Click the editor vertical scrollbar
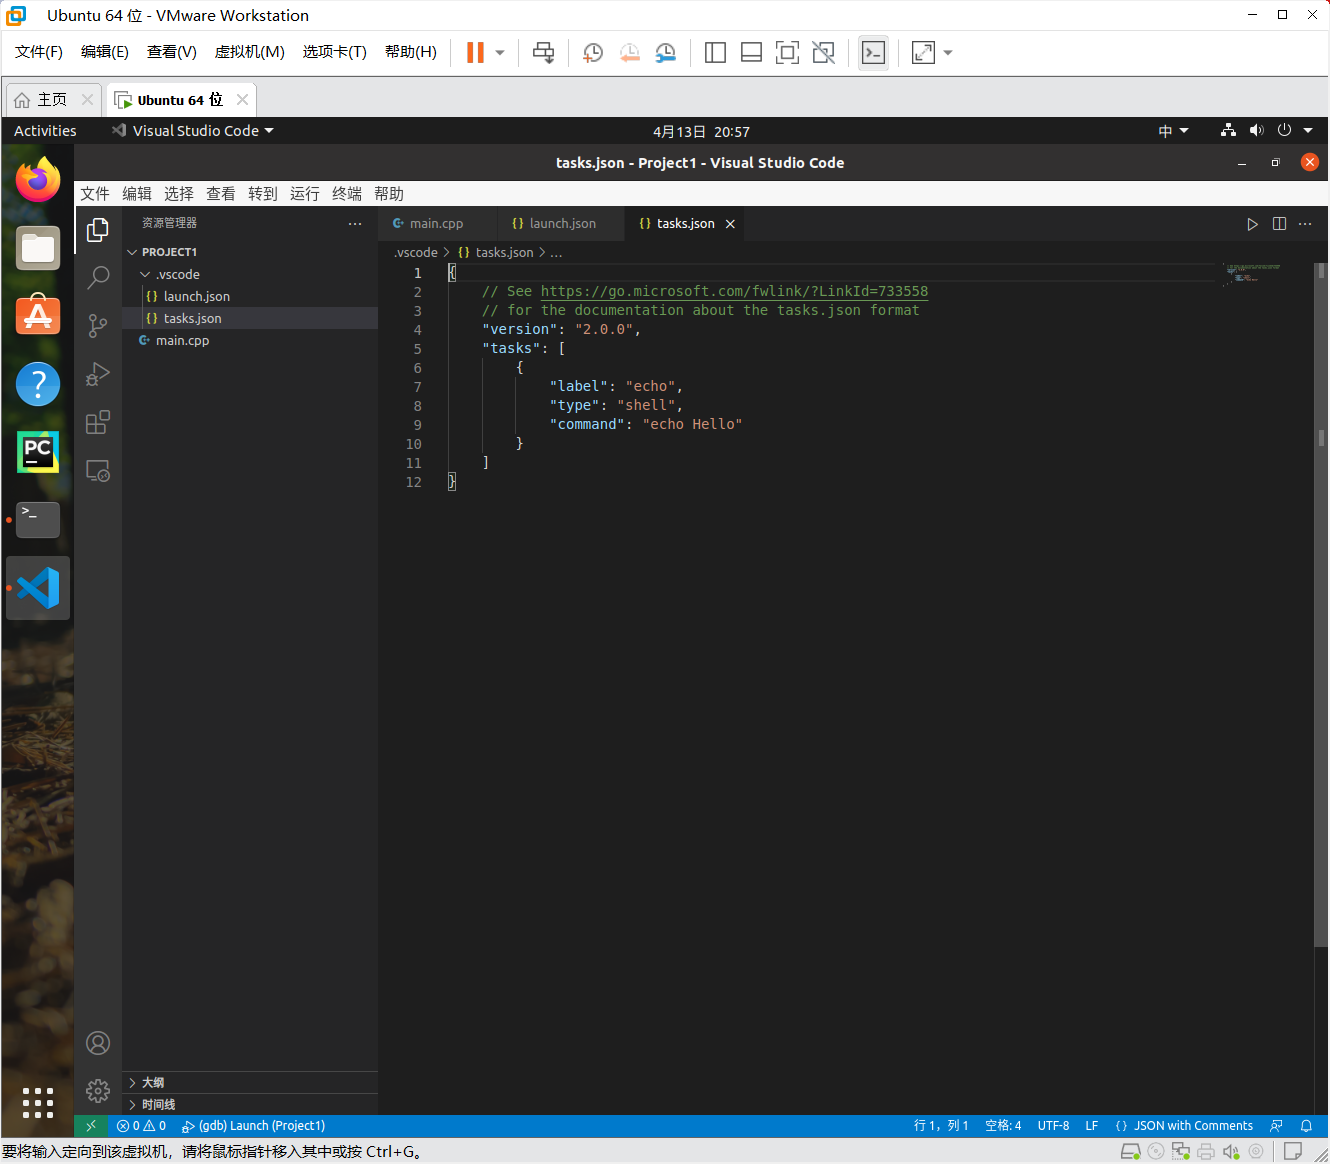Image resolution: width=1330 pixels, height=1164 pixels. point(1321,605)
